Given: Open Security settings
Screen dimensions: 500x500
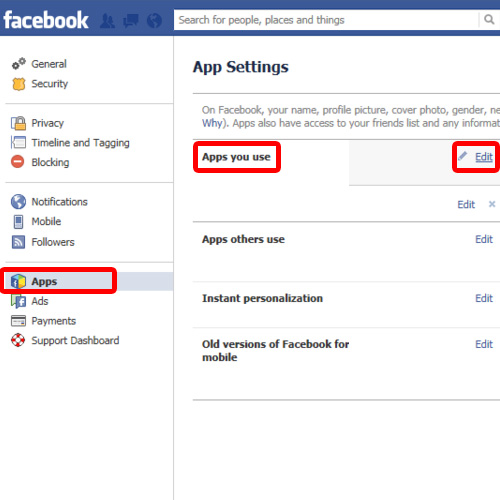Looking at the screenshot, I should click(x=50, y=84).
